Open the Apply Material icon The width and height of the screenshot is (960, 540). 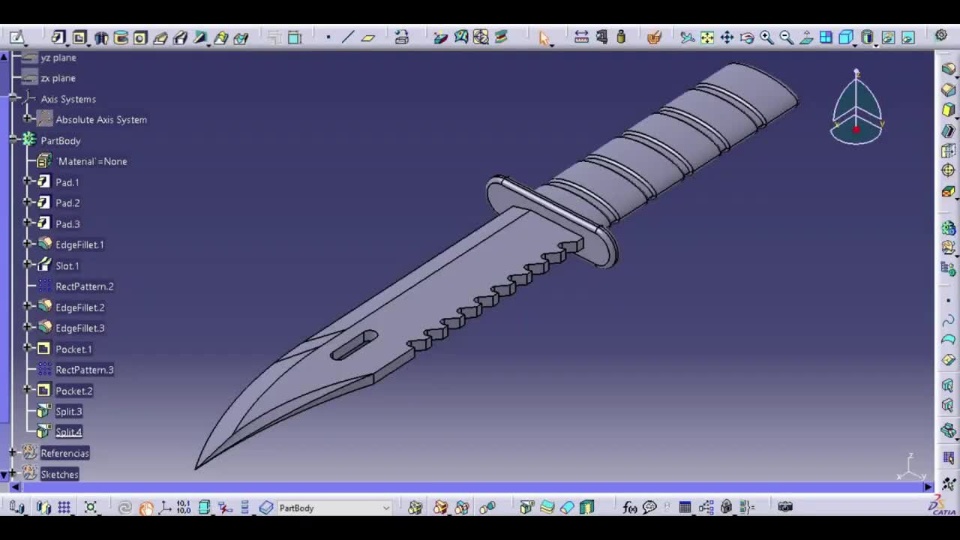coord(654,37)
